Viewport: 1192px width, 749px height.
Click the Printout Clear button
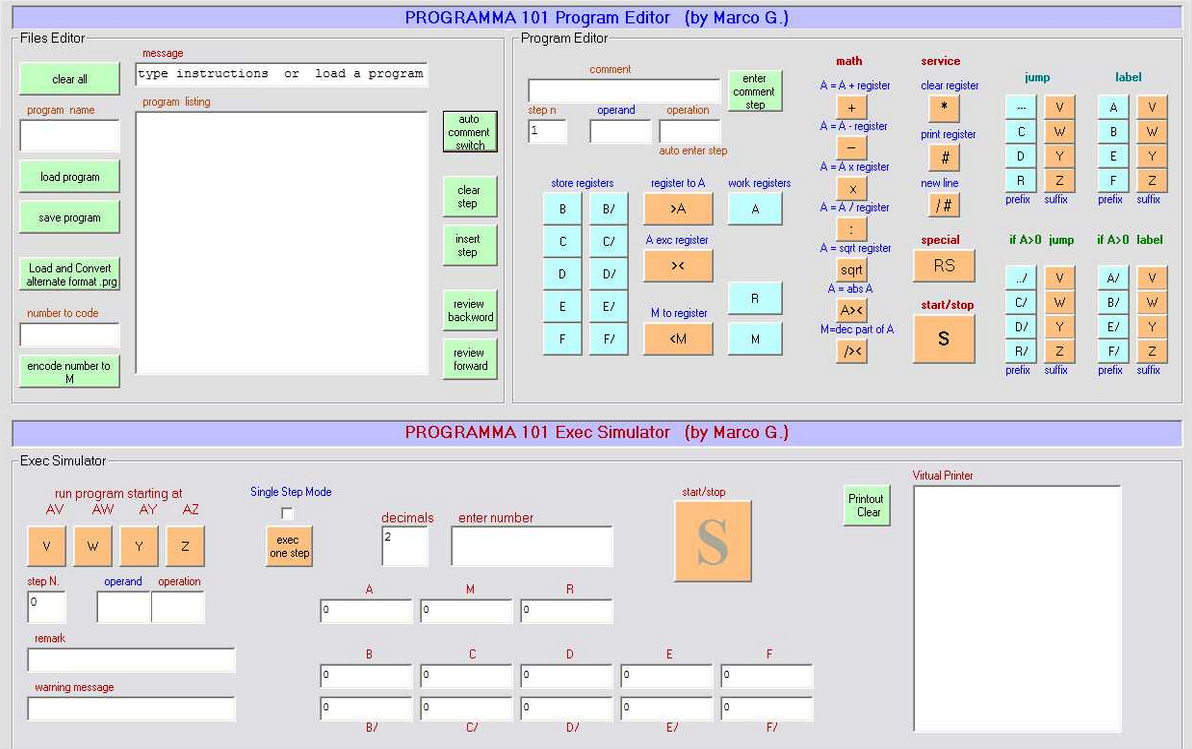(x=866, y=506)
